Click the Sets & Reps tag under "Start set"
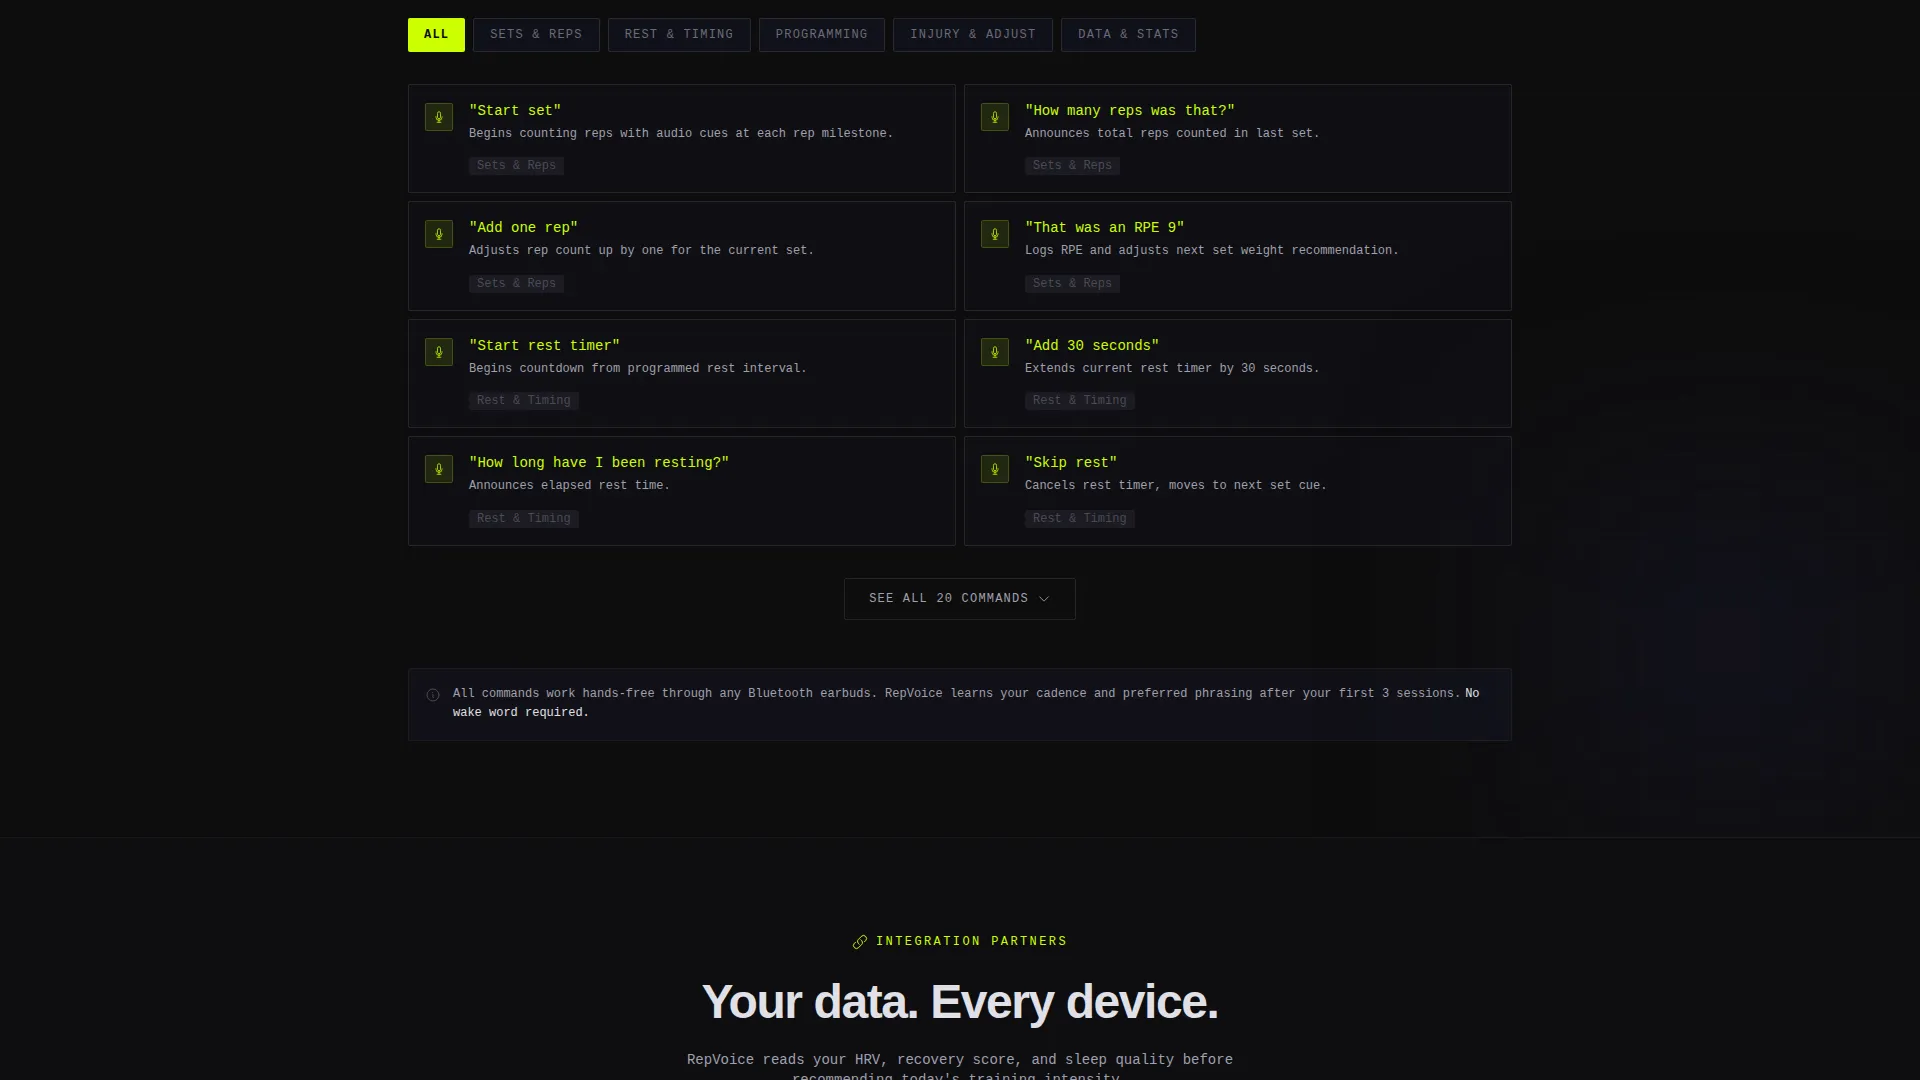 click(x=516, y=166)
